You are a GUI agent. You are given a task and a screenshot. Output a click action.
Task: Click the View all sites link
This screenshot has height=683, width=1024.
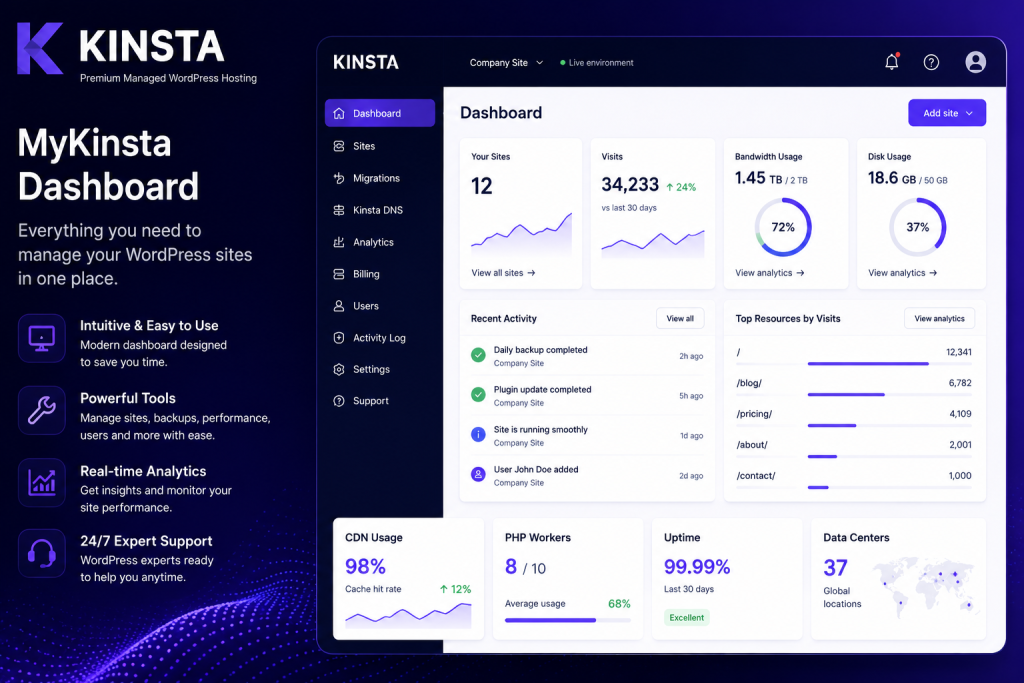click(x=503, y=273)
